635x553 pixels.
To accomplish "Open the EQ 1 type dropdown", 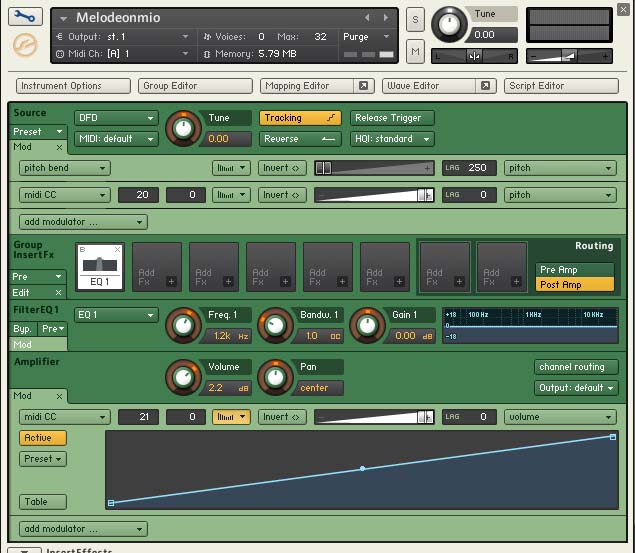I will (116, 315).
